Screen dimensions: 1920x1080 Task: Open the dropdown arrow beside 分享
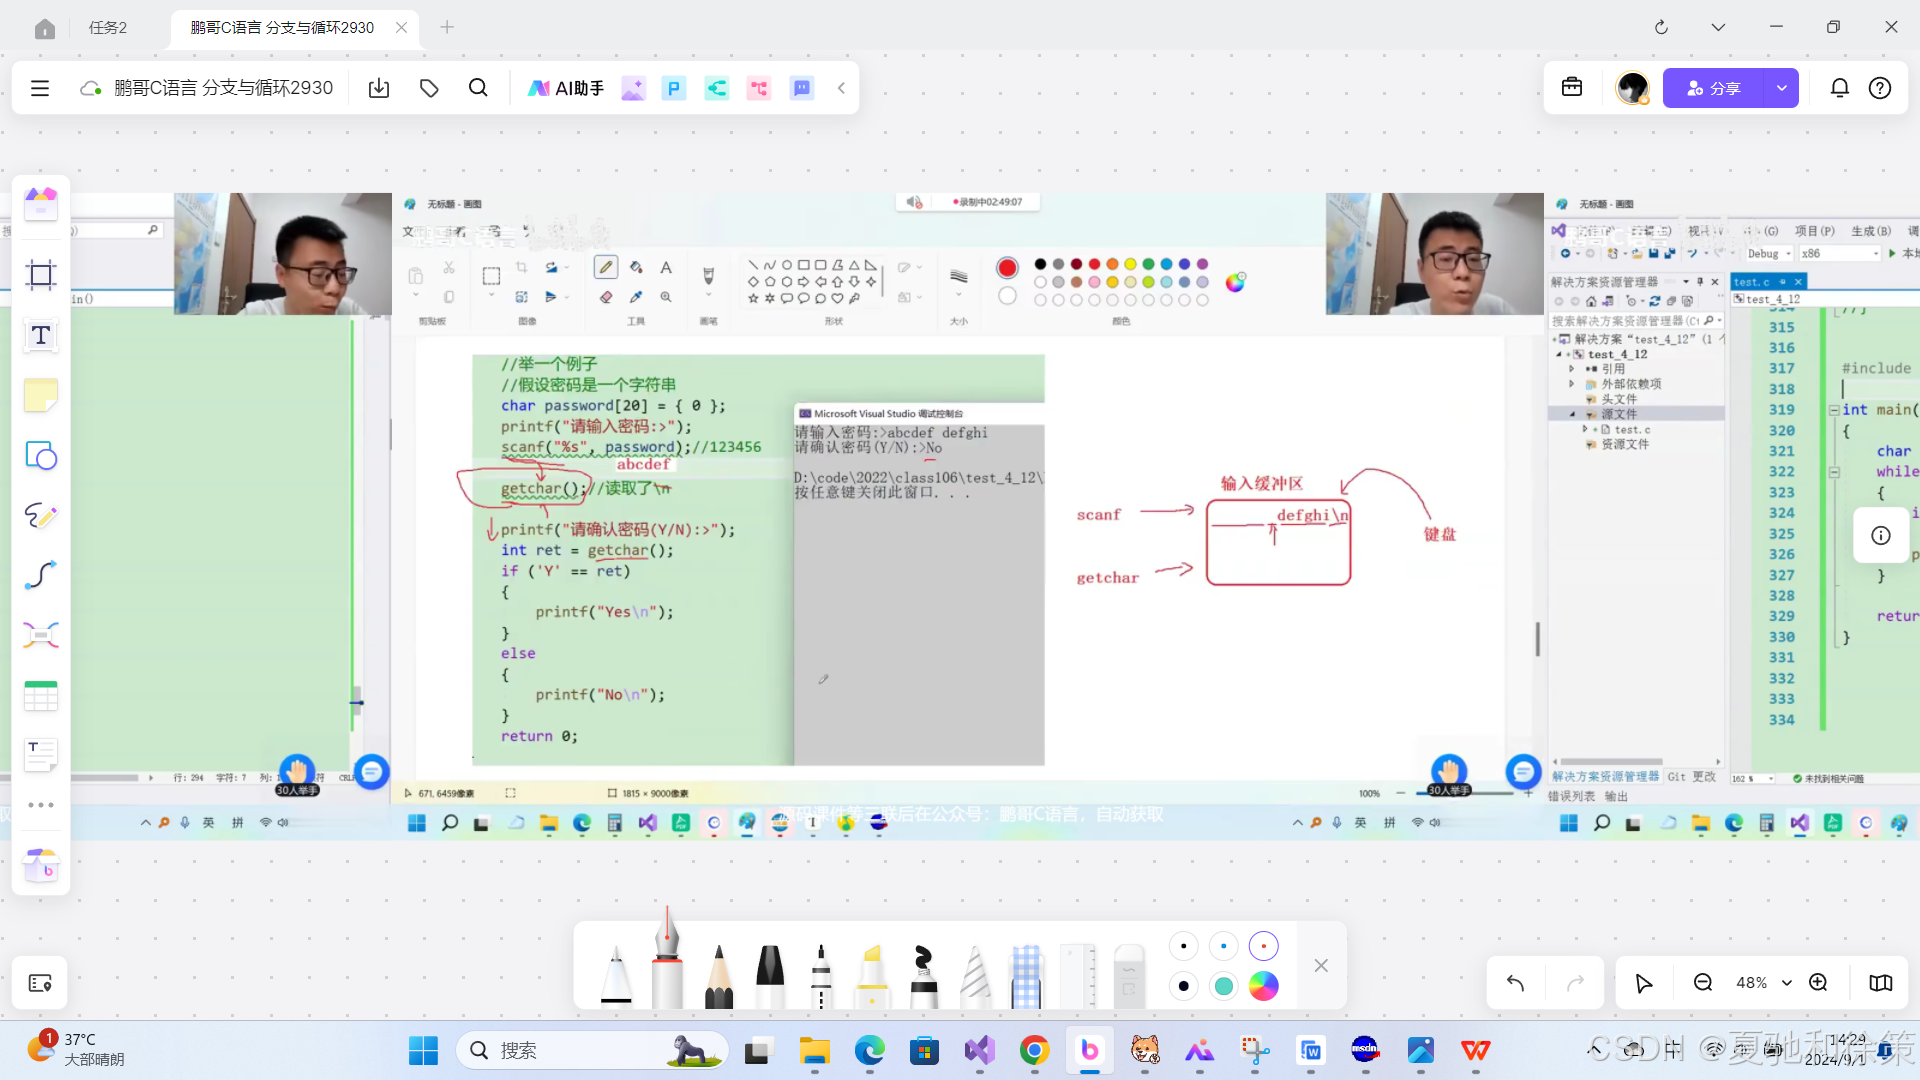coord(1781,88)
